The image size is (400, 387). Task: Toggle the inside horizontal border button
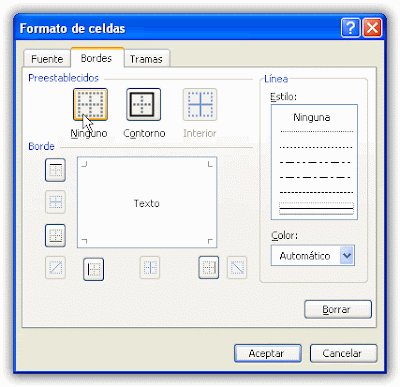(x=55, y=202)
